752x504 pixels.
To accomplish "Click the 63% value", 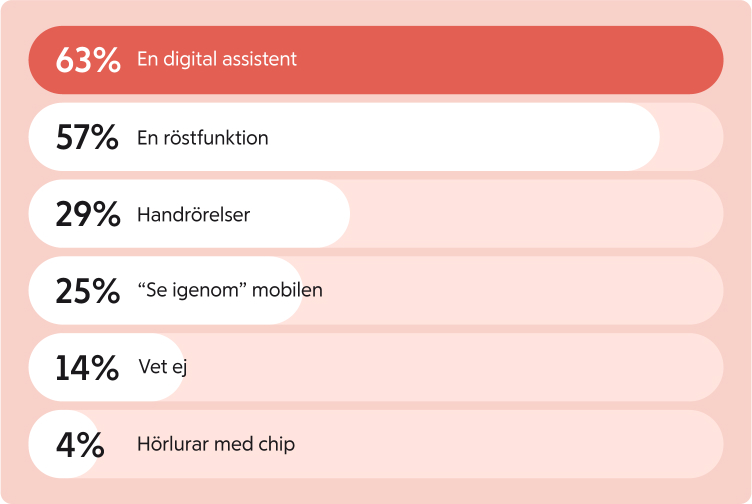I will pyautogui.click(x=88, y=60).
